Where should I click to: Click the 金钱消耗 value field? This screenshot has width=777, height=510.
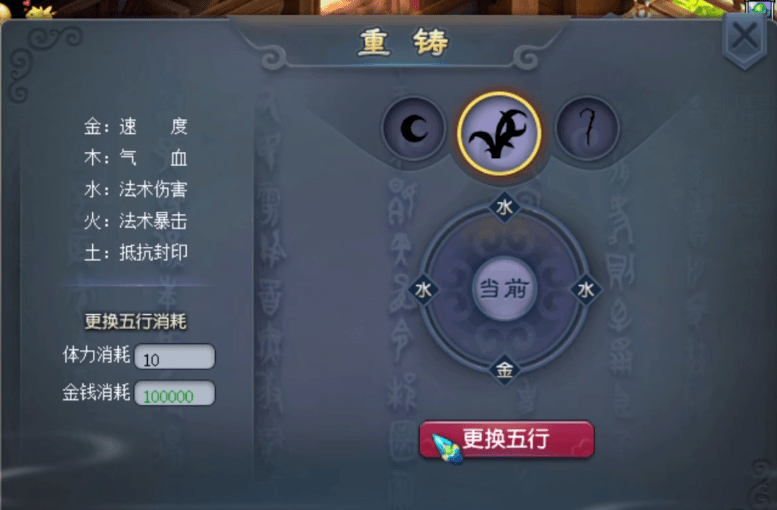175,394
